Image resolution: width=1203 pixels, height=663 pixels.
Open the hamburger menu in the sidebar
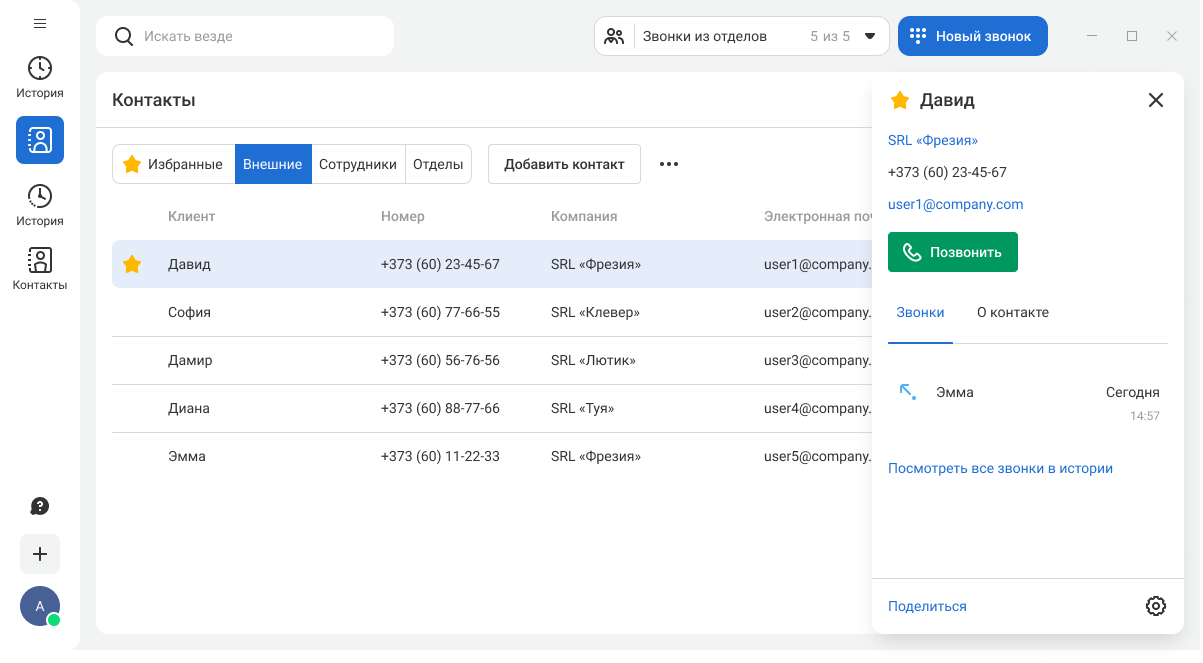coord(40,24)
